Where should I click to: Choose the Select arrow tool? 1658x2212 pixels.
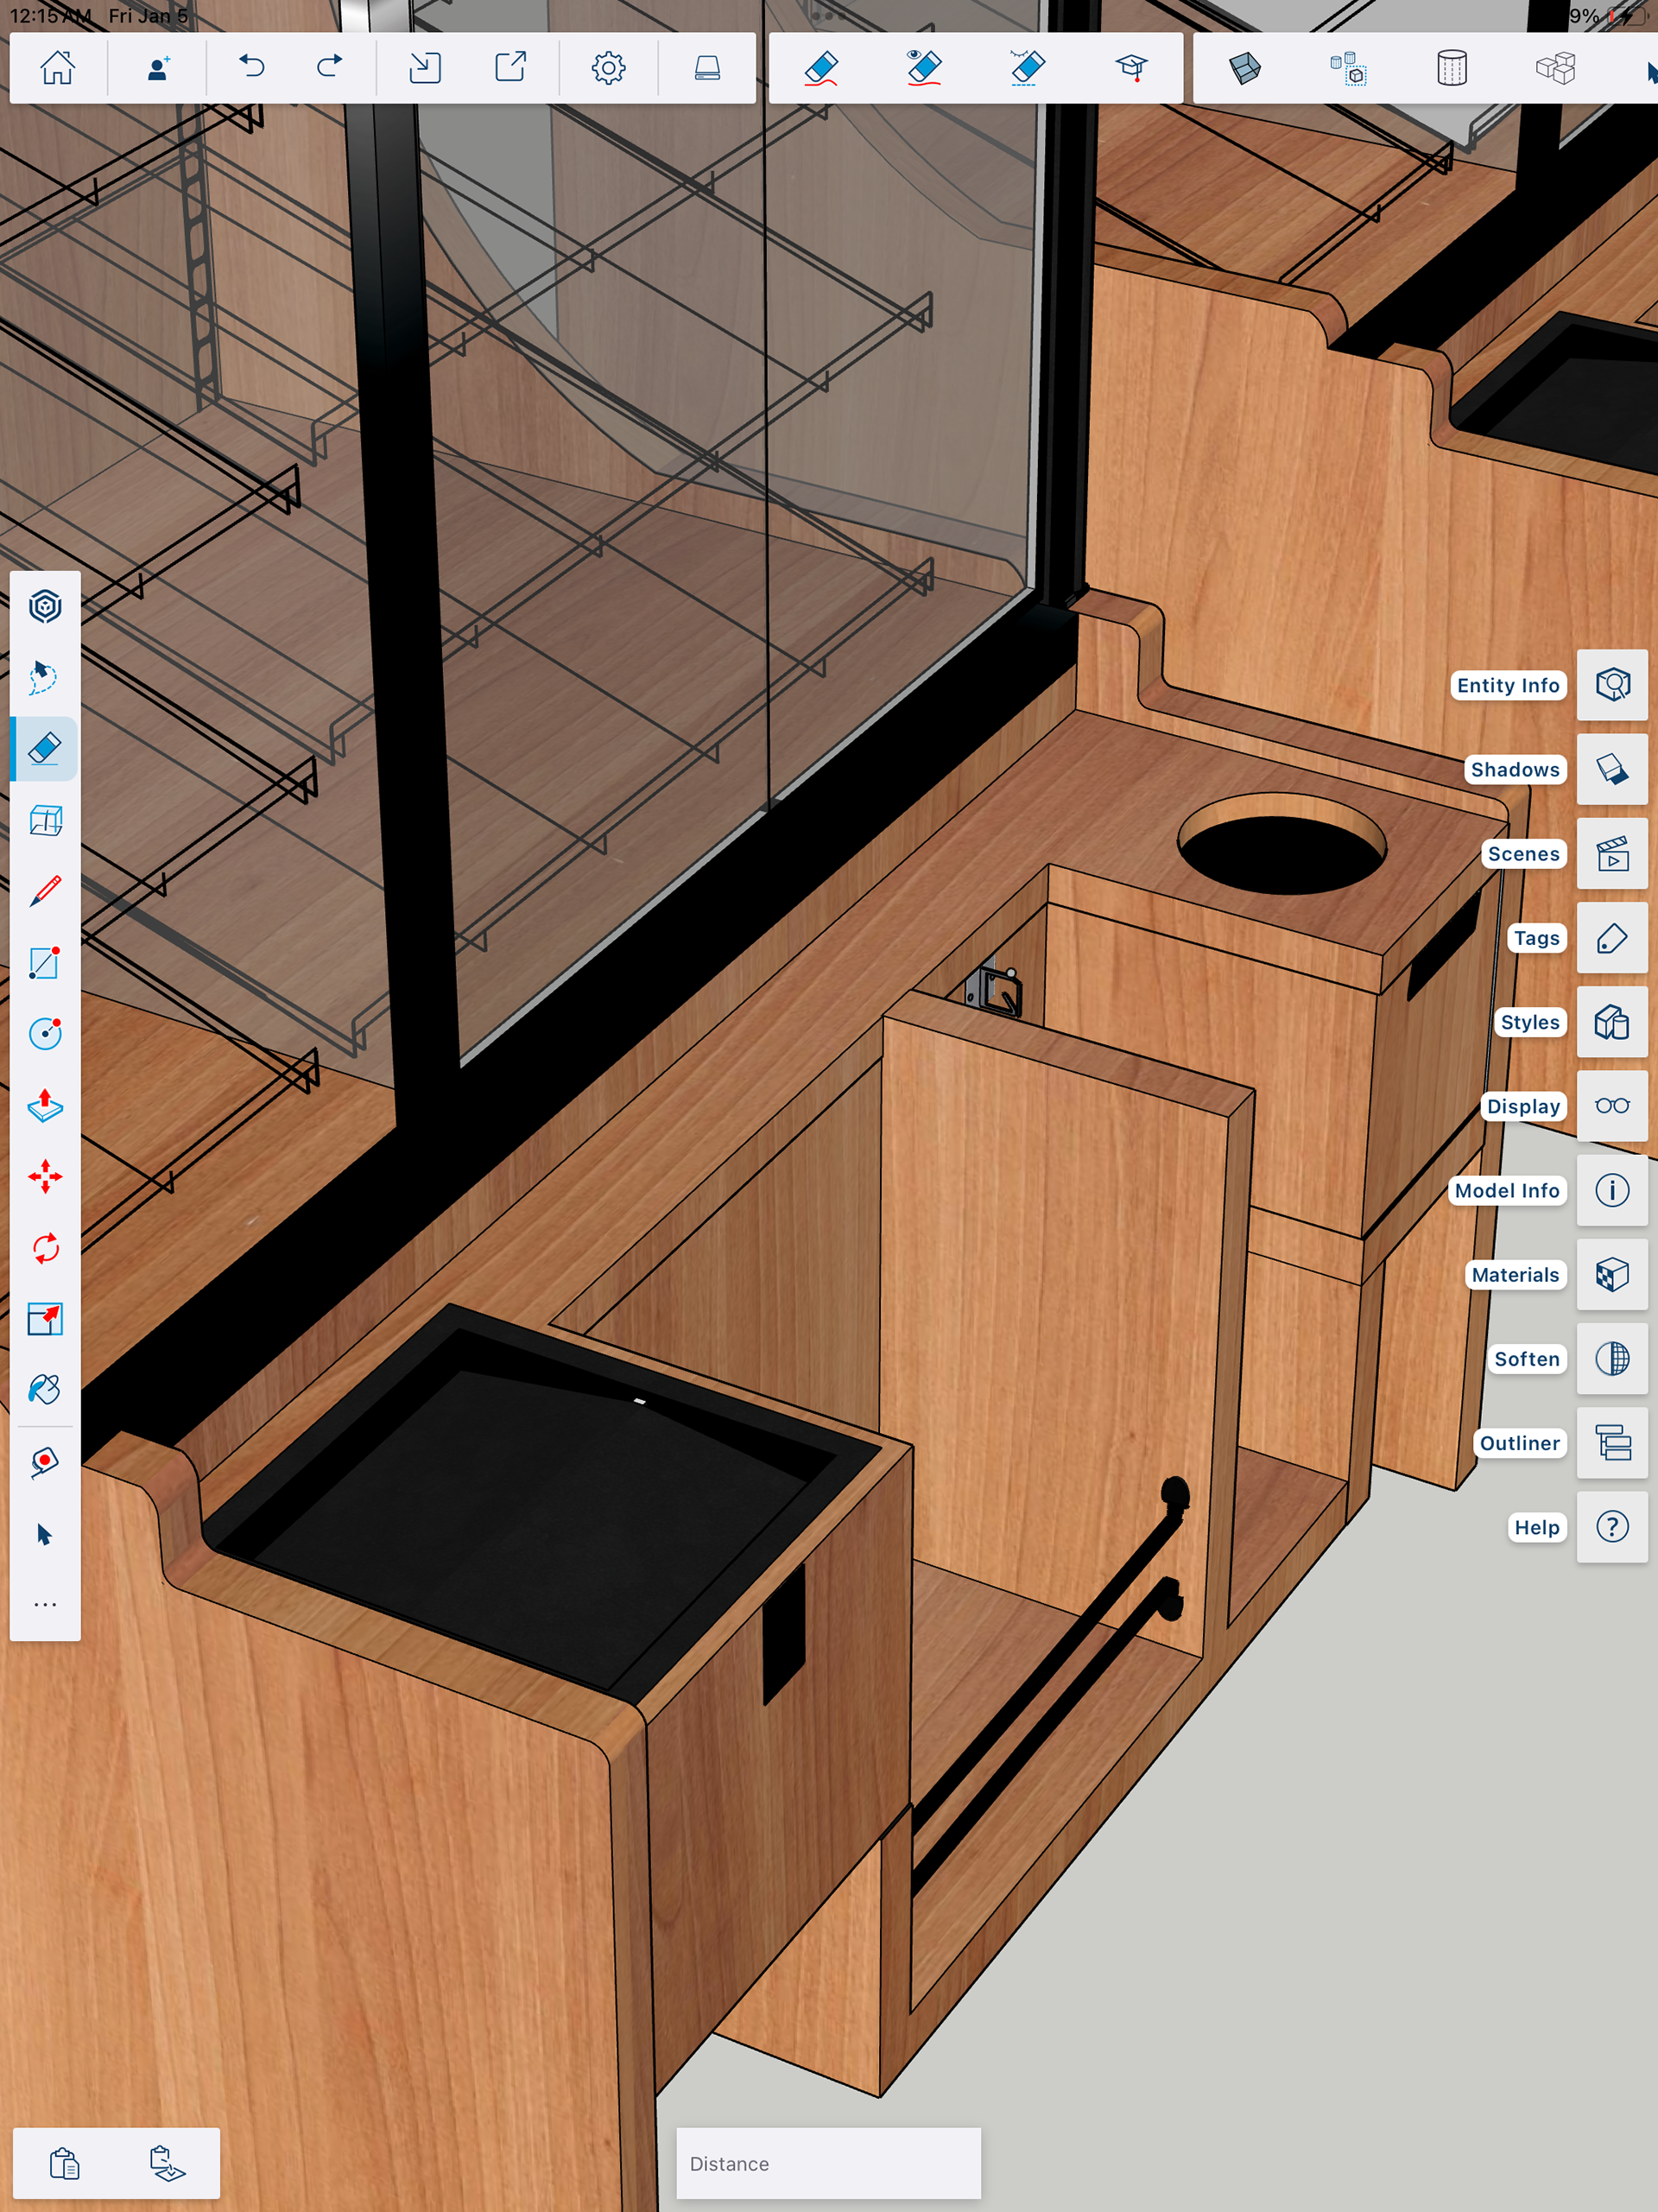[45, 1534]
